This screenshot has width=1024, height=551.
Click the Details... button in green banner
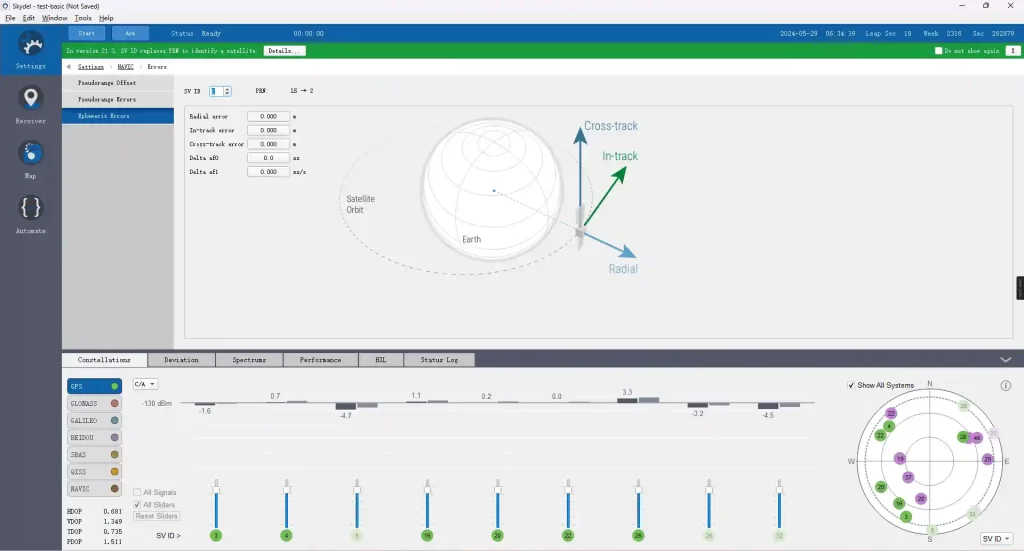[x=284, y=50]
